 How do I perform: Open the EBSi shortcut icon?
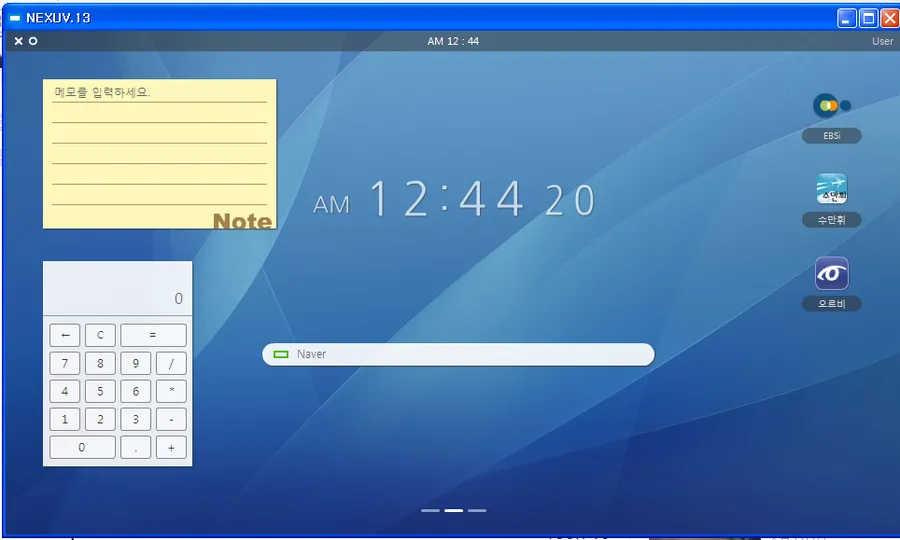[x=831, y=106]
